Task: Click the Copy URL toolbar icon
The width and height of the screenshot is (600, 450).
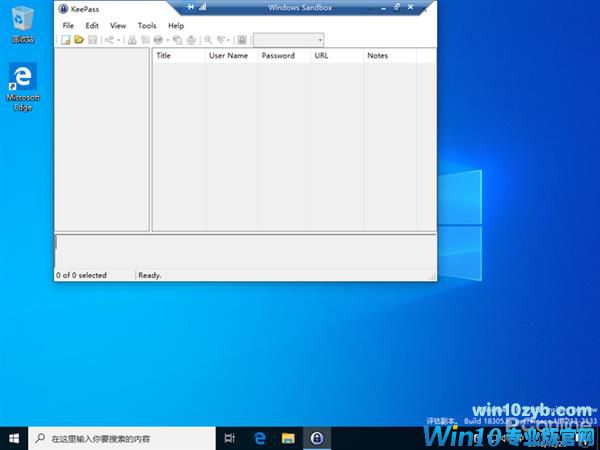Action: point(178,40)
